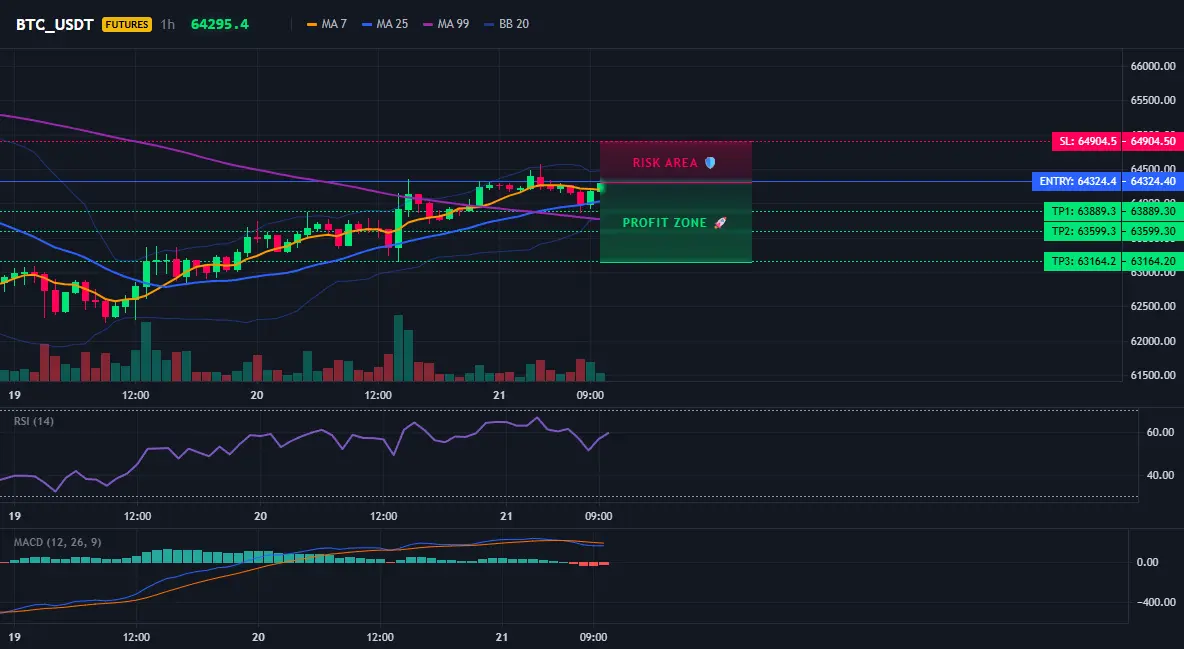Click the TP3: 63164.2 label

pyautogui.click(x=1083, y=261)
